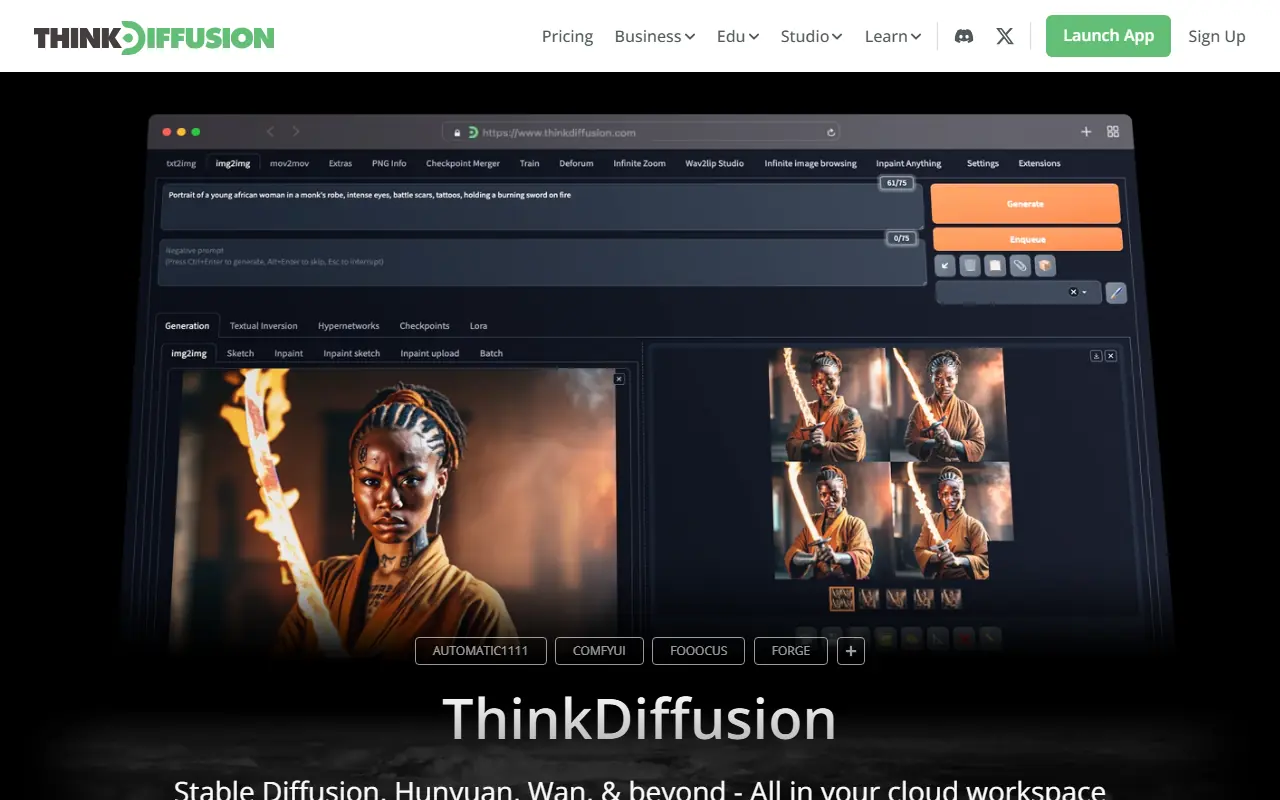Click the green Launch App button
Image resolution: width=1280 pixels, height=800 pixels.
(x=1108, y=36)
